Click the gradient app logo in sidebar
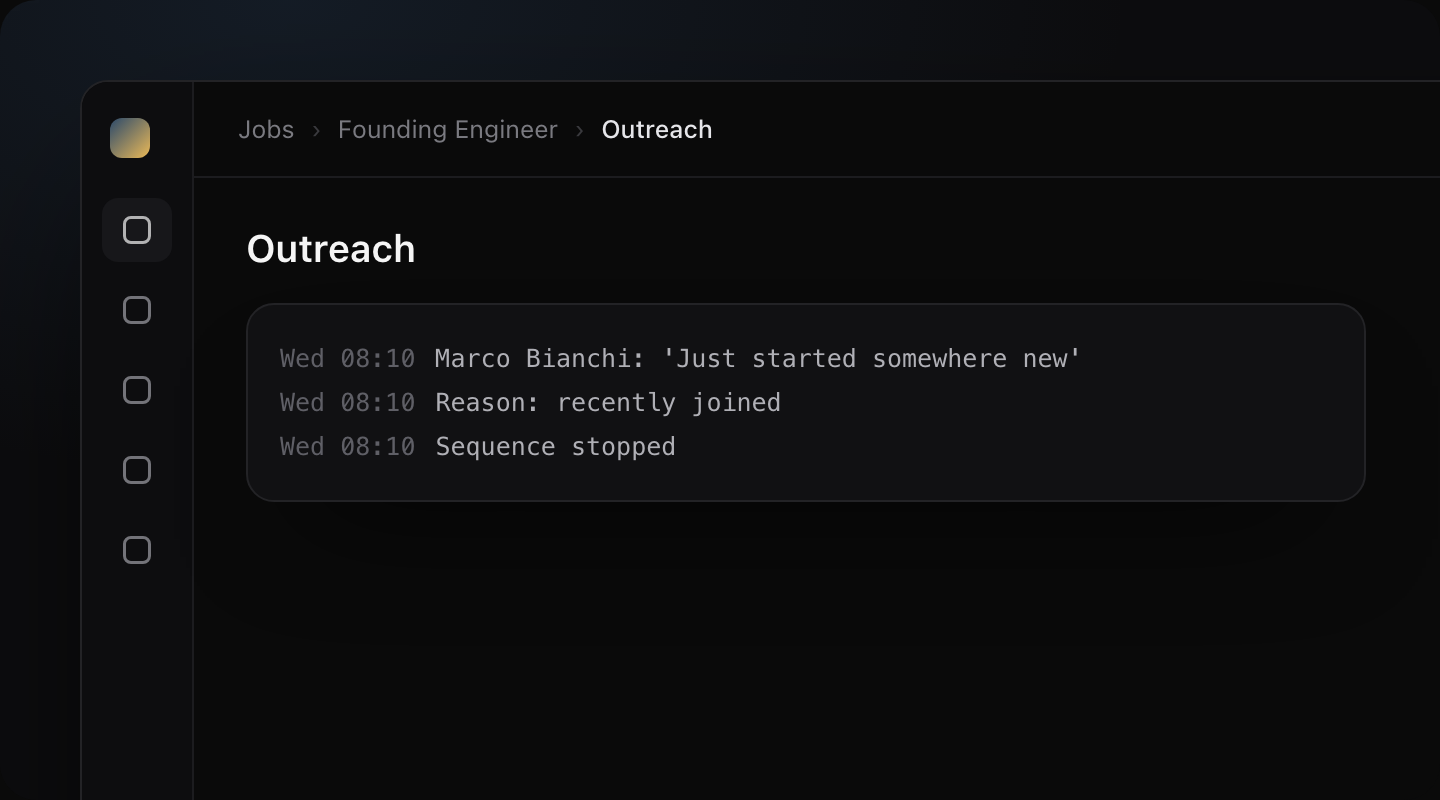 coord(130,138)
